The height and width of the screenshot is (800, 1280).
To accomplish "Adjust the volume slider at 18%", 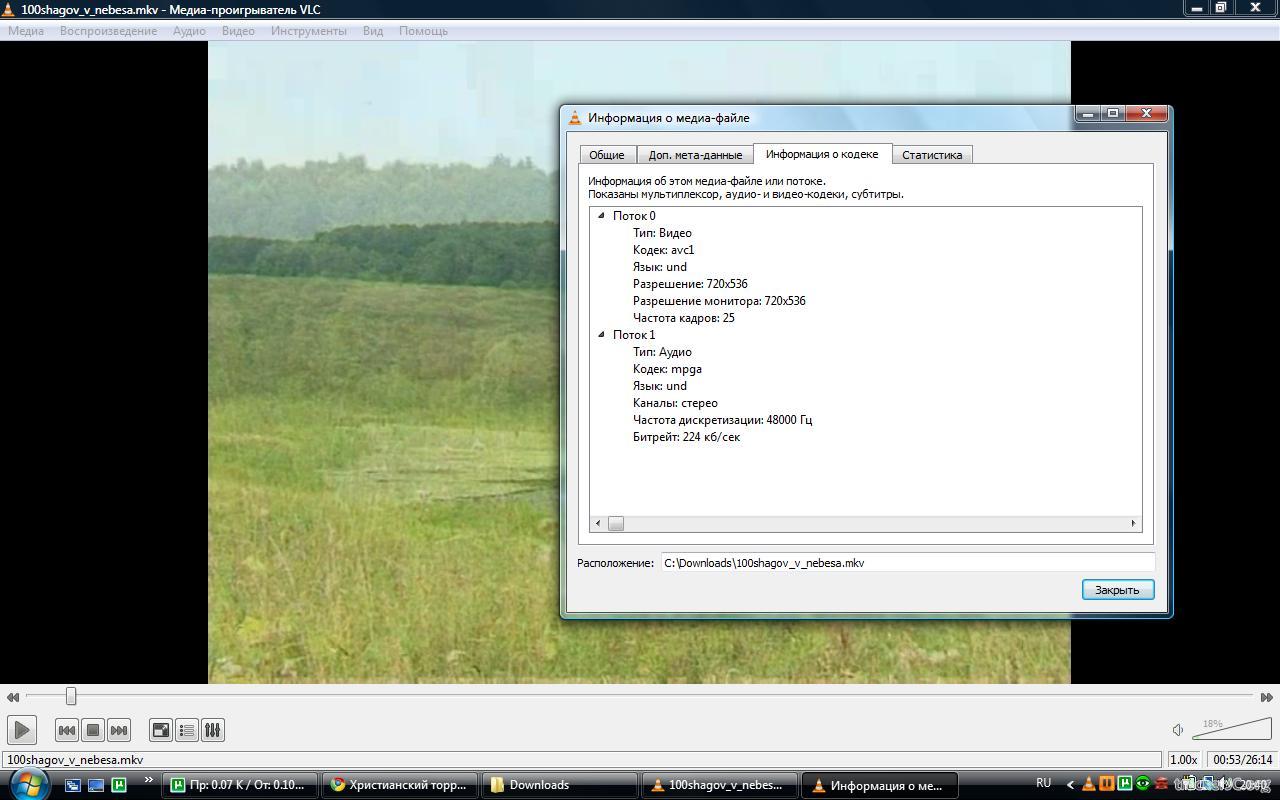I will point(1232,730).
